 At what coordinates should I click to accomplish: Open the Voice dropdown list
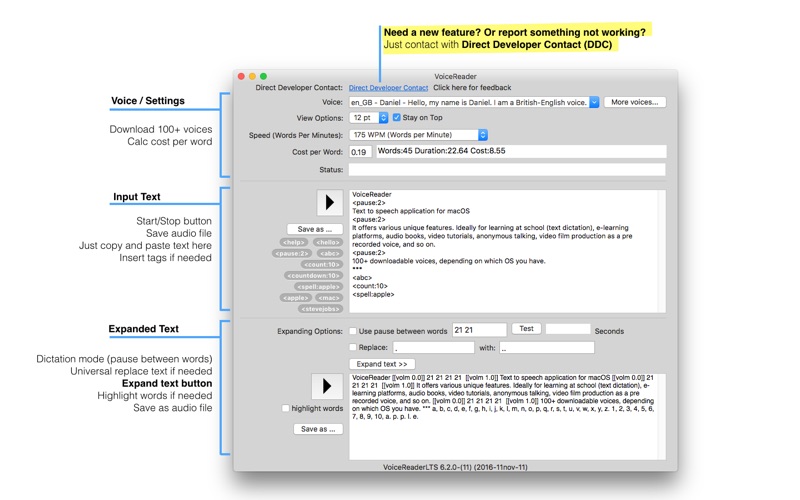point(594,103)
